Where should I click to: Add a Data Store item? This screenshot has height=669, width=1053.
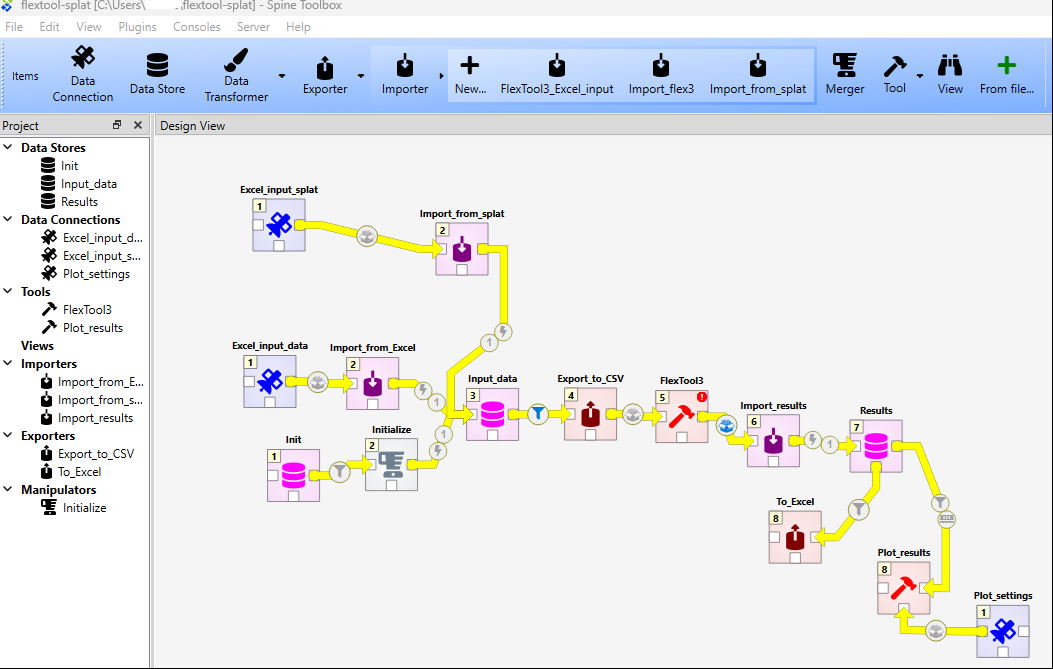(x=157, y=73)
